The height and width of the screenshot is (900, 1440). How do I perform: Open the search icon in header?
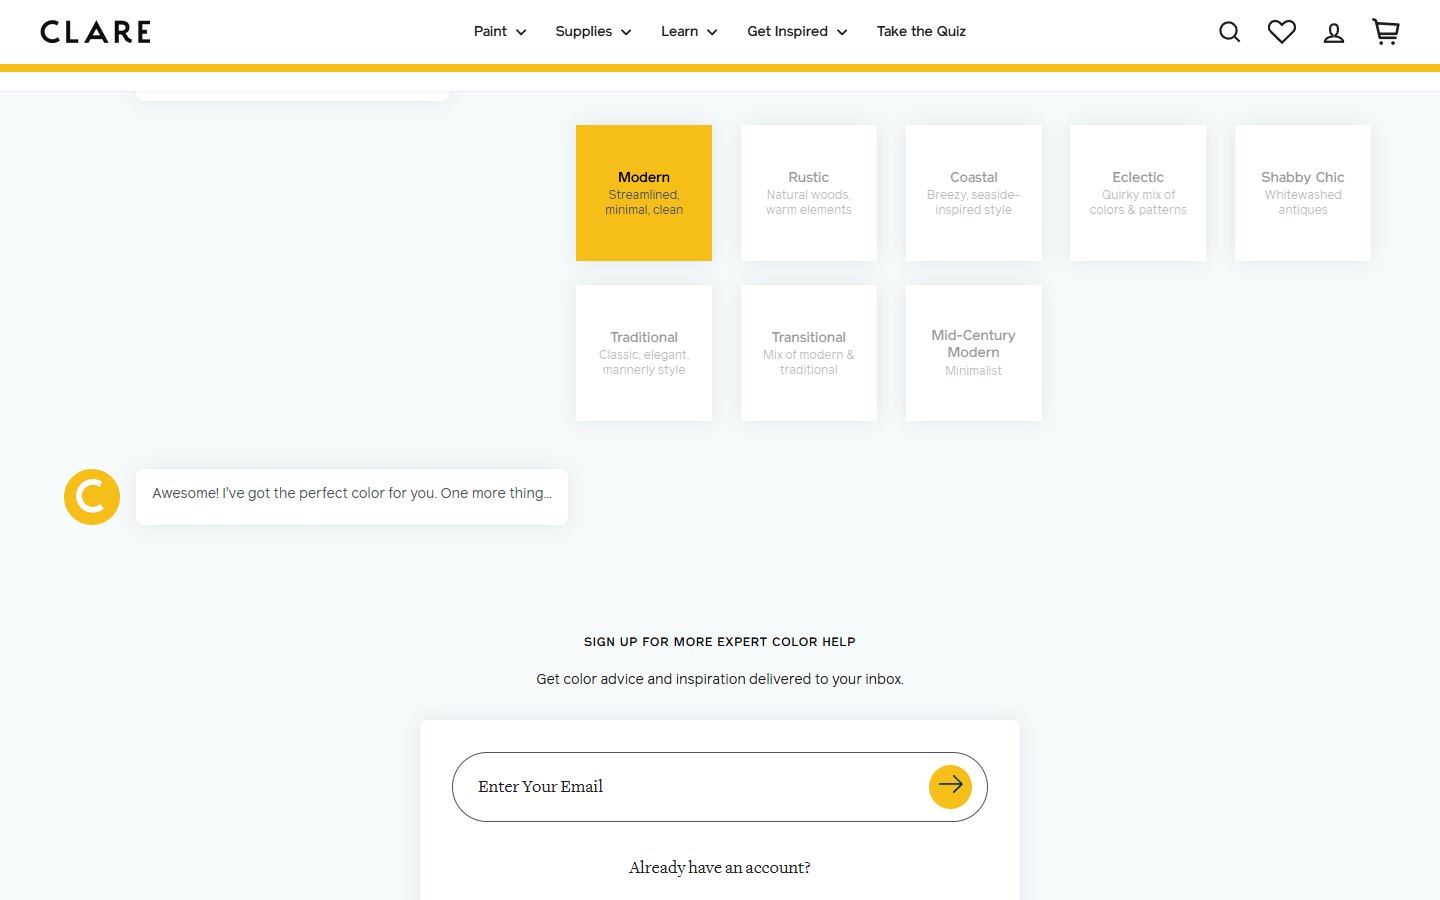click(x=1230, y=32)
